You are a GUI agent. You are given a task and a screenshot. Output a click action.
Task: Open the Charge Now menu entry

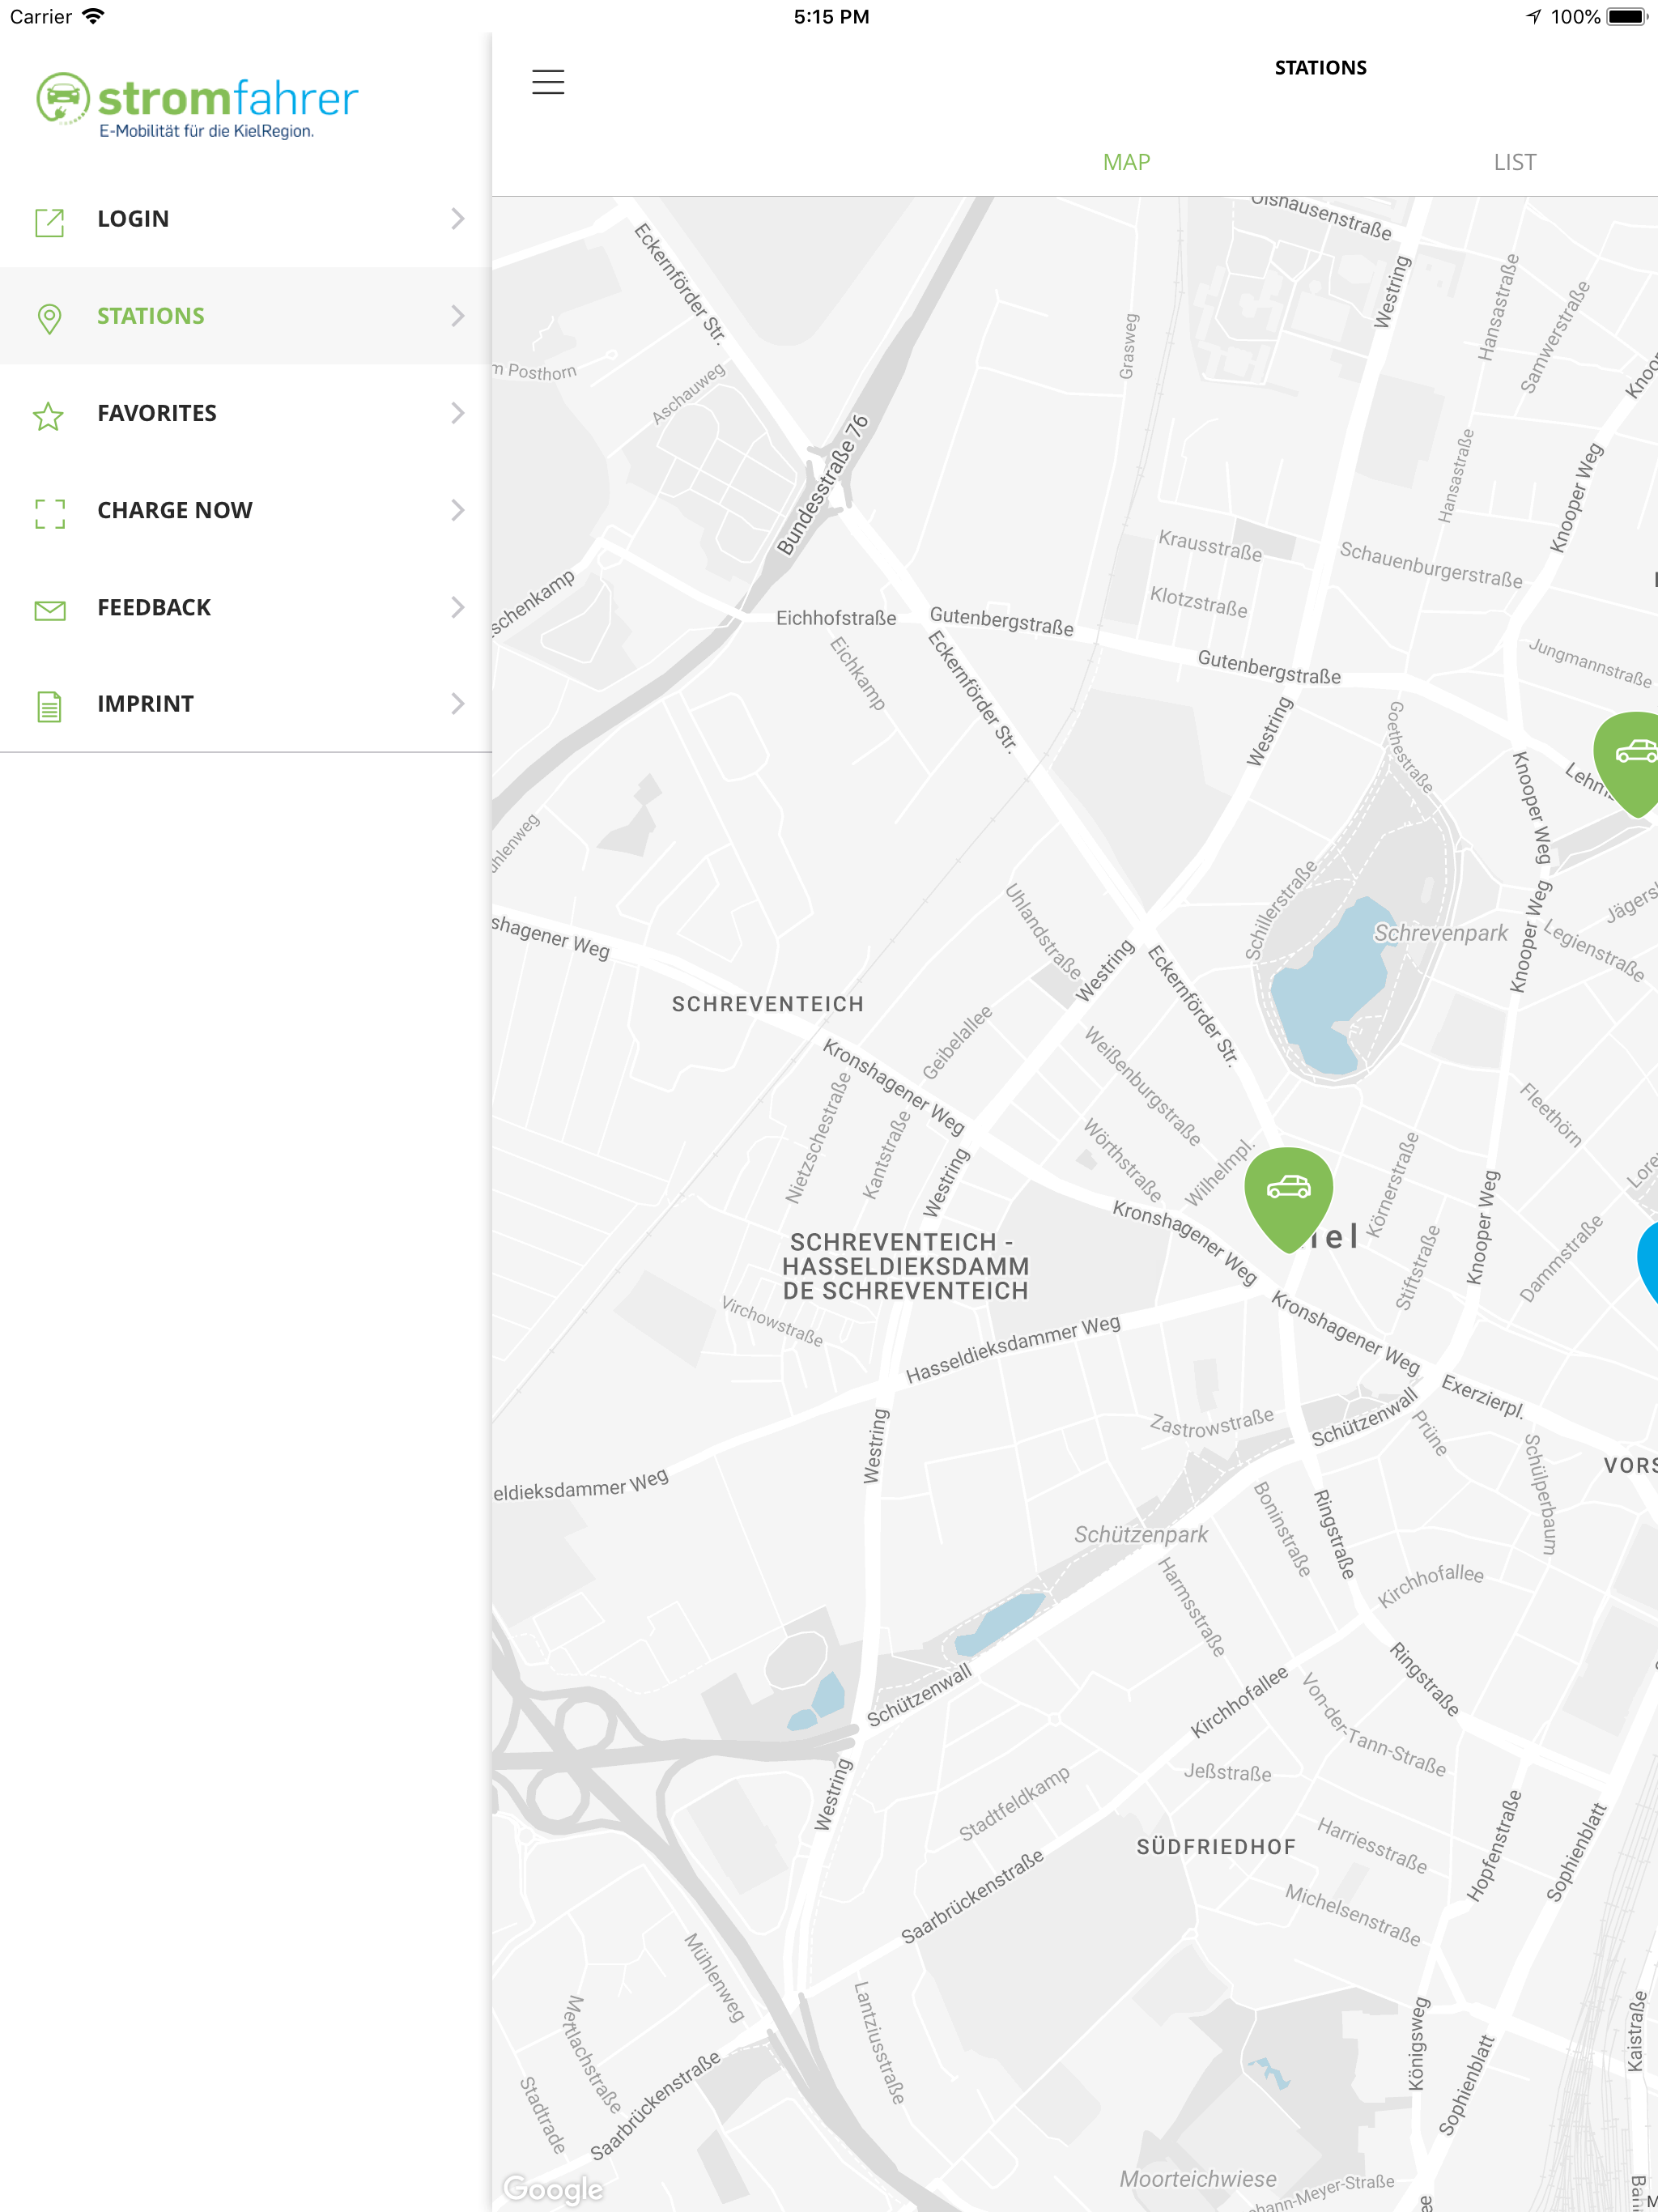[x=246, y=510]
